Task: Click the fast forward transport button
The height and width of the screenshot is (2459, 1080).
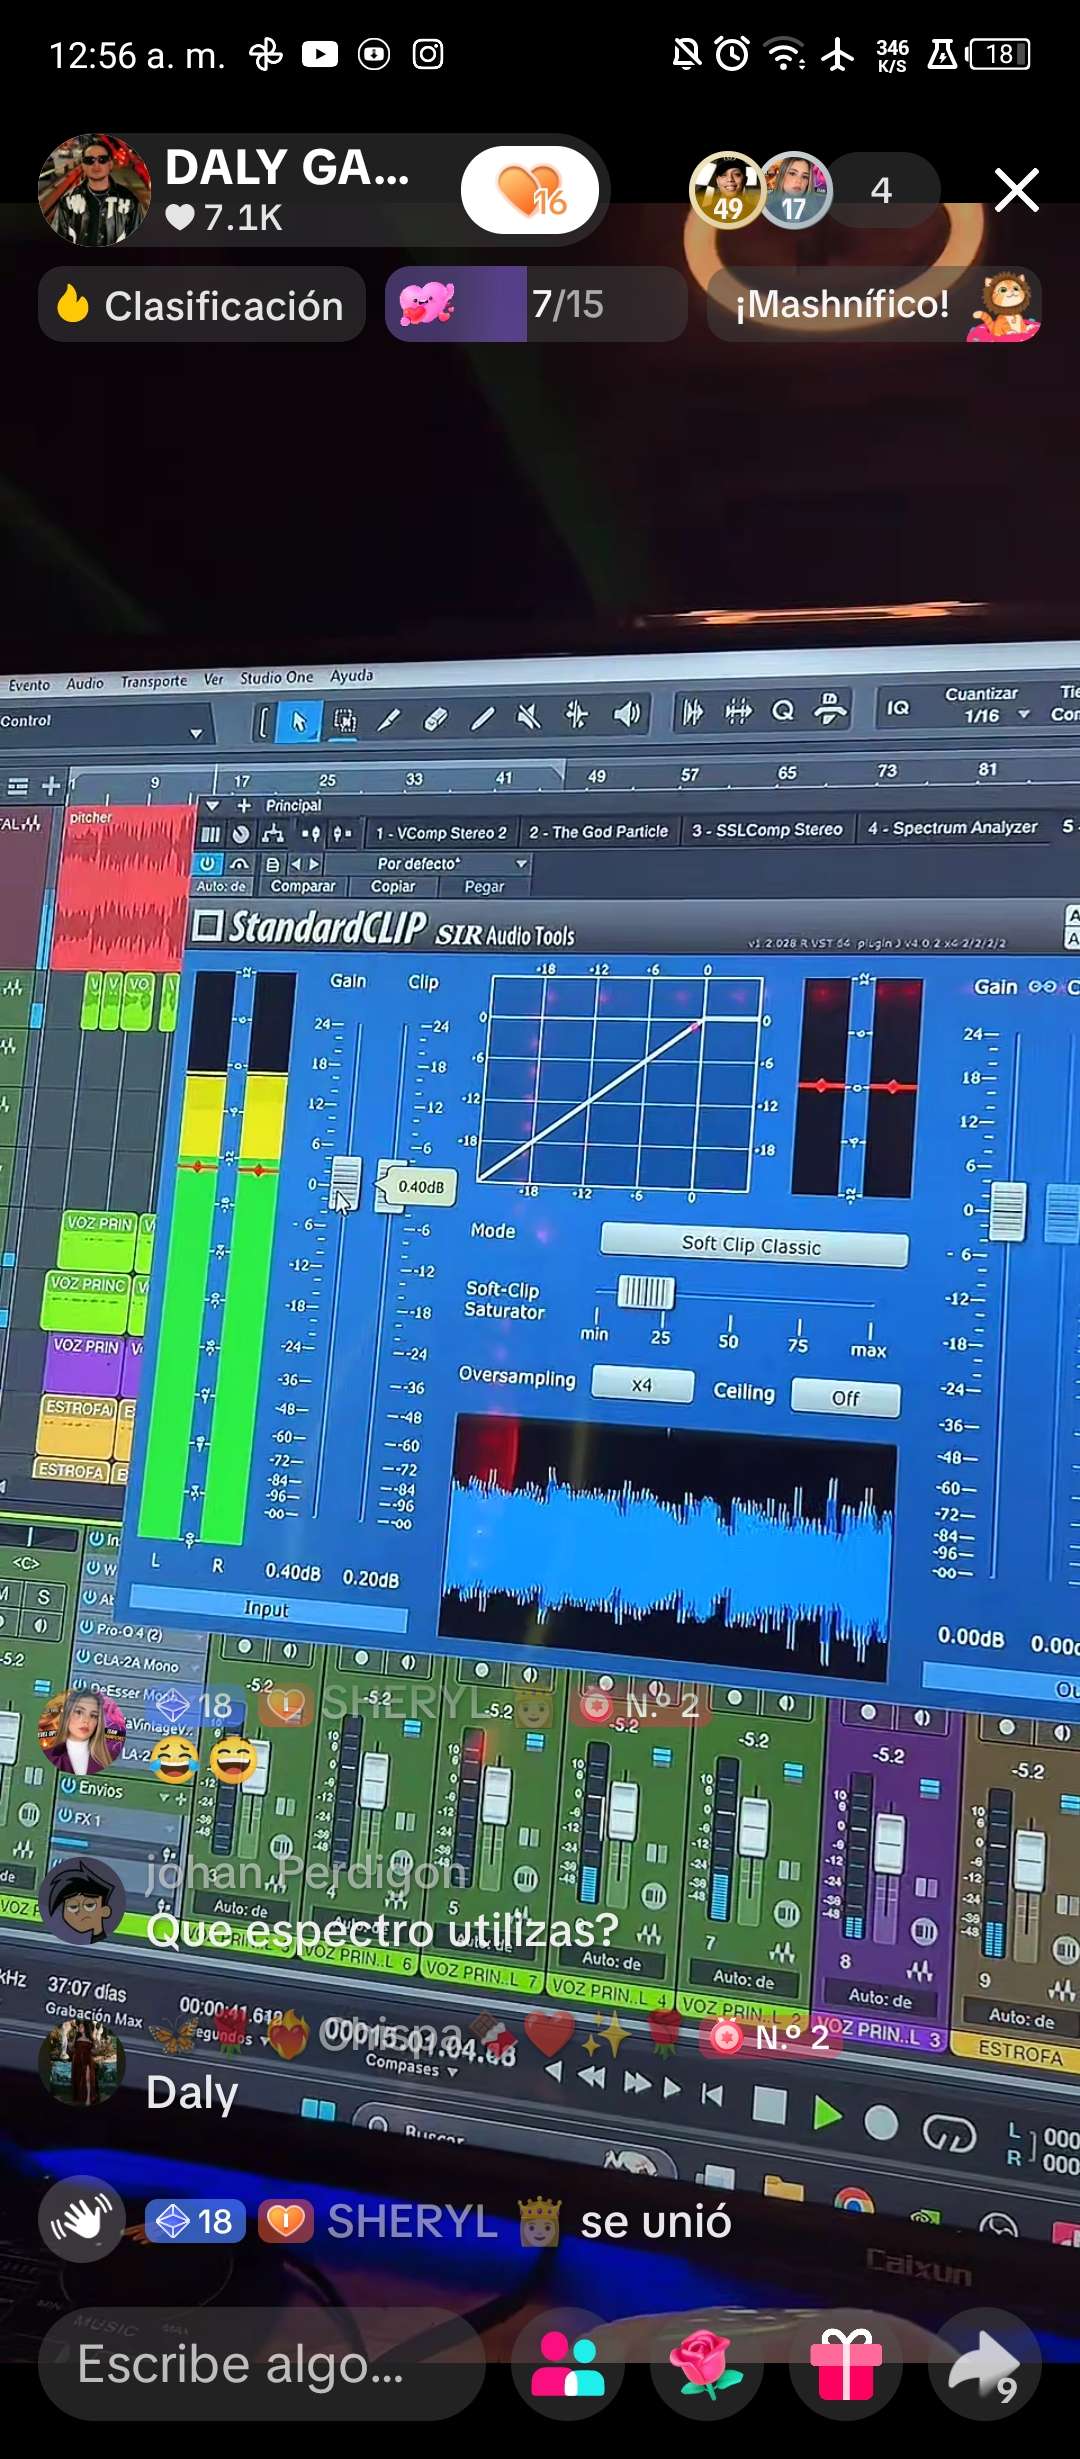Action: [637, 2083]
